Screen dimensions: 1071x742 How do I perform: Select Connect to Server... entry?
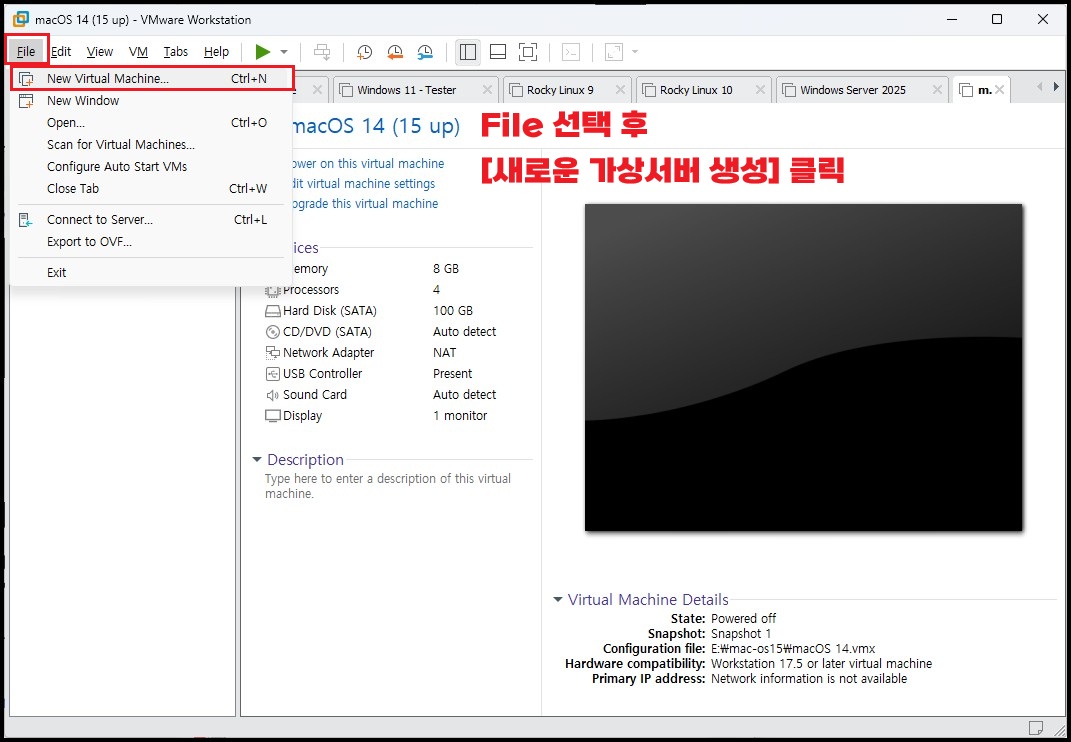click(152, 220)
